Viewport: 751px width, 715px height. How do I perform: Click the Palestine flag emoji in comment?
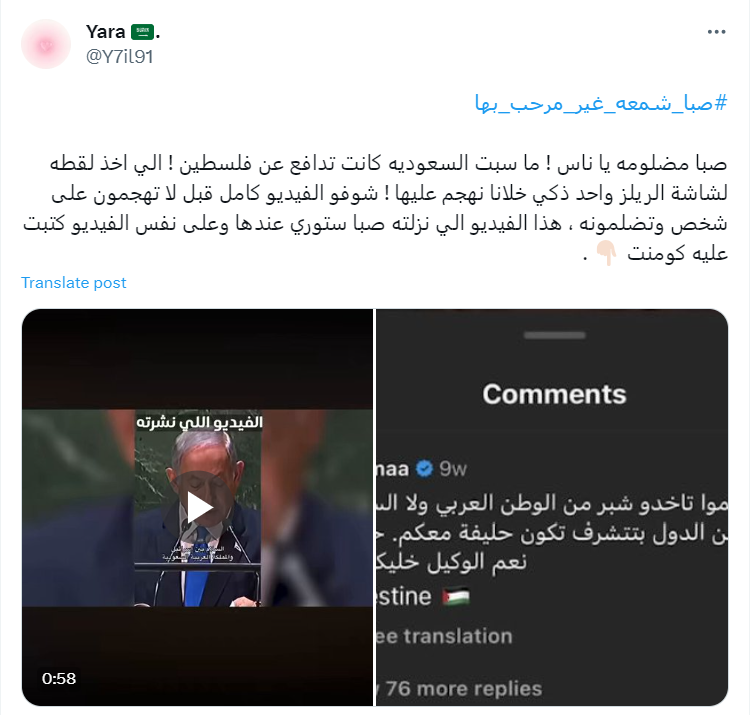click(x=455, y=597)
